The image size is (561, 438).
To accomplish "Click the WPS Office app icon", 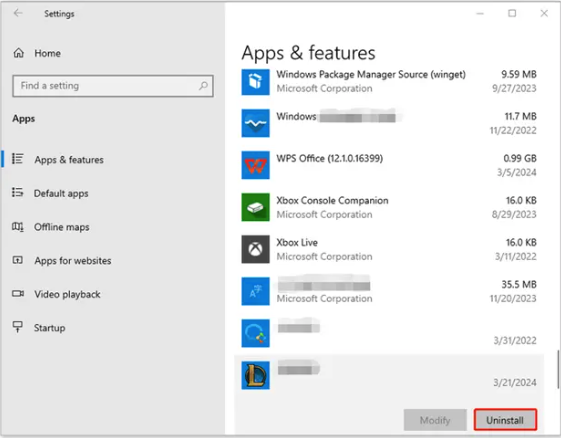I will (x=255, y=165).
